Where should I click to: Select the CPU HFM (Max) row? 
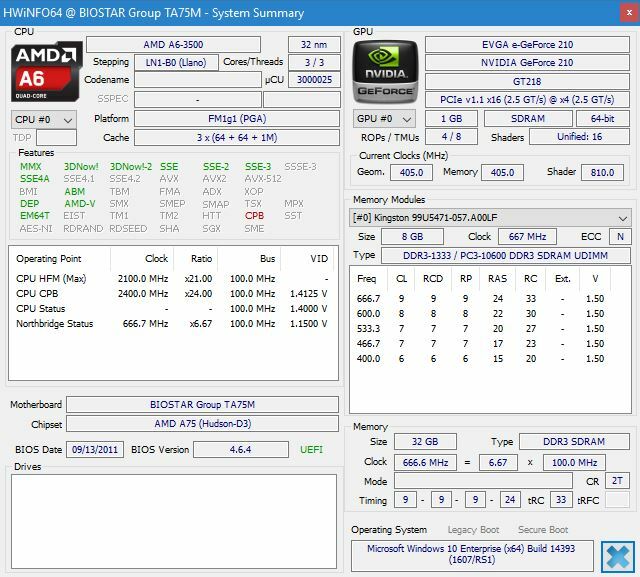pyautogui.click(x=171, y=279)
